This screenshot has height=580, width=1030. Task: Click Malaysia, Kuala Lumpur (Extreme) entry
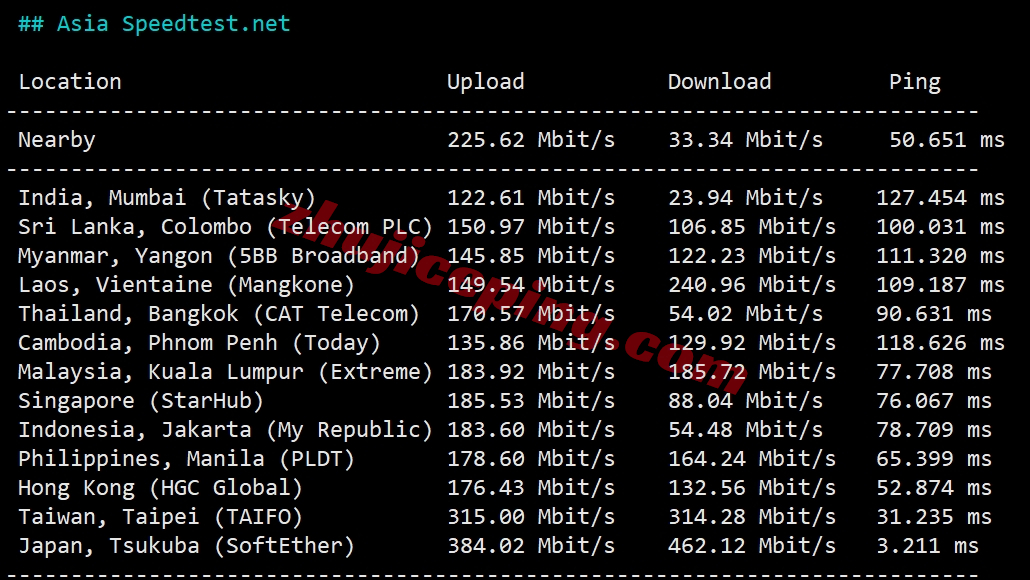pos(225,372)
